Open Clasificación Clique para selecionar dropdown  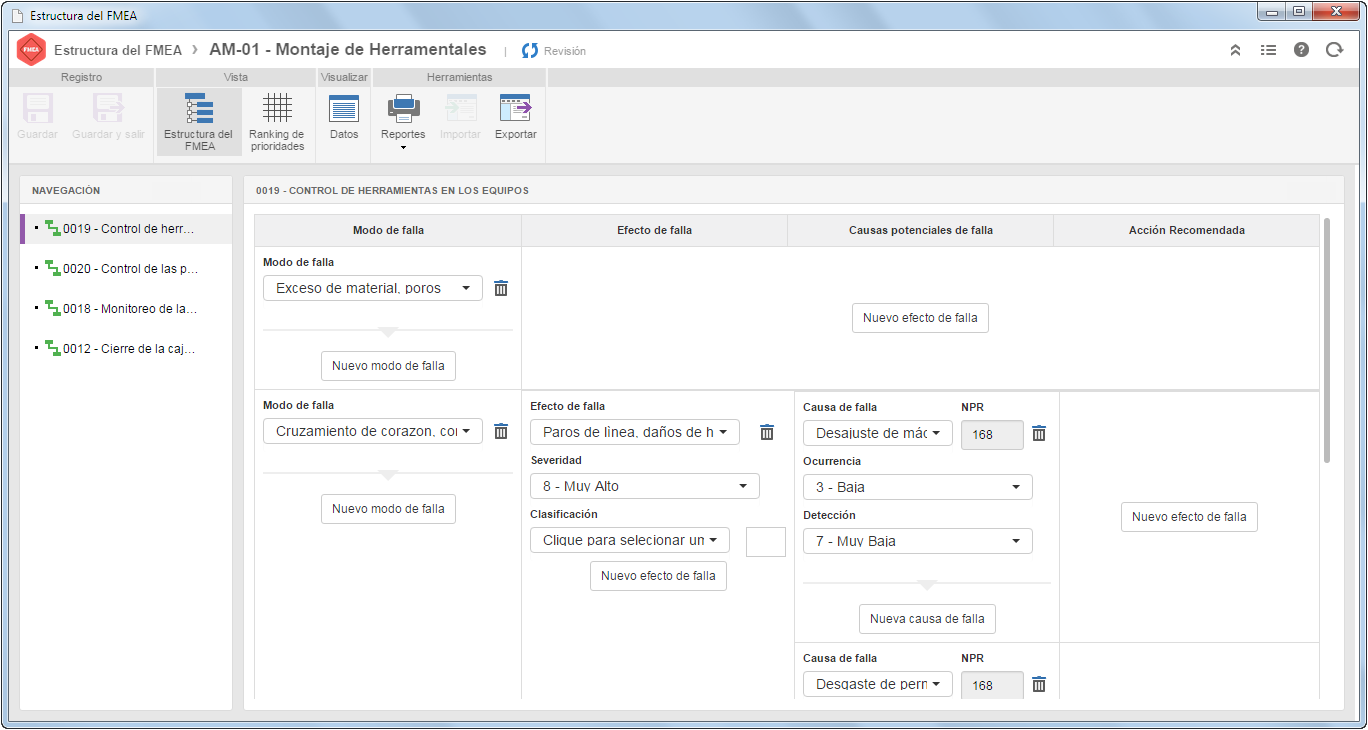coord(630,540)
